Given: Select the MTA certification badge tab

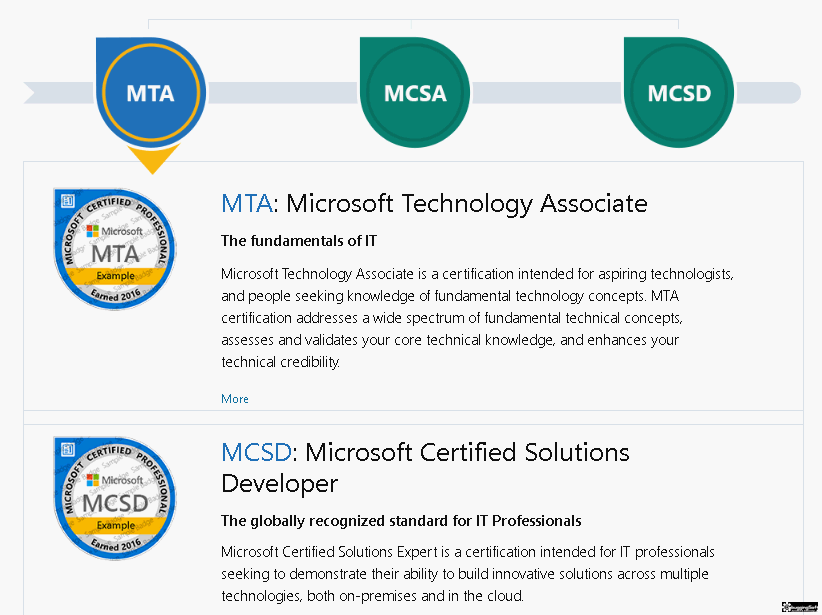Looking at the screenshot, I should (151, 92).
